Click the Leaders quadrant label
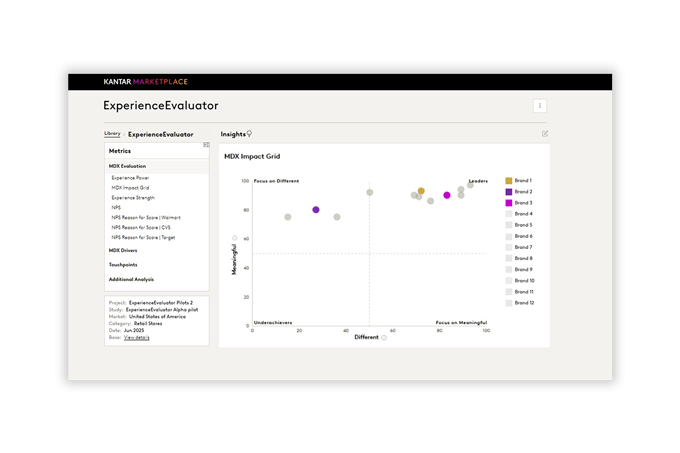This screenshot has width=680, height=453. (478, 181)
